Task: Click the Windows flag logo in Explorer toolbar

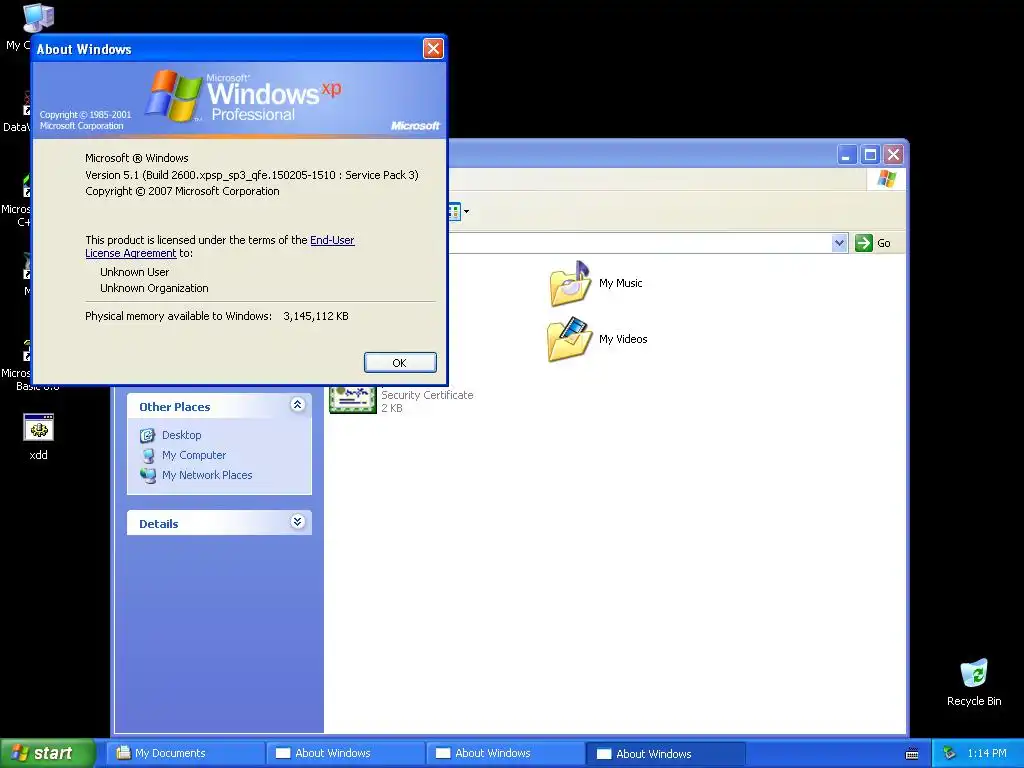Action: tap(886, 179)
